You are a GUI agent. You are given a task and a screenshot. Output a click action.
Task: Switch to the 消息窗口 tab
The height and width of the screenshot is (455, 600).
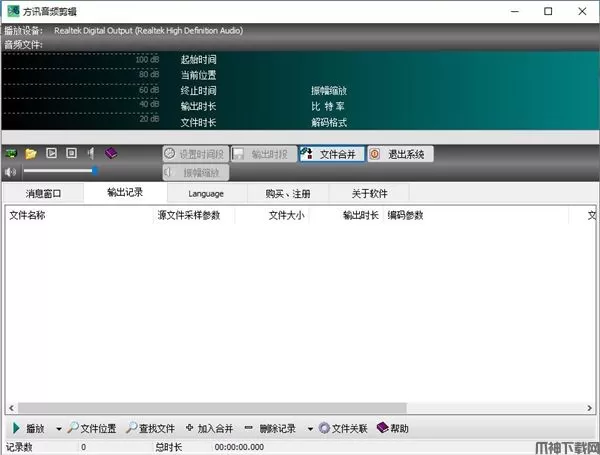(44, 193)
